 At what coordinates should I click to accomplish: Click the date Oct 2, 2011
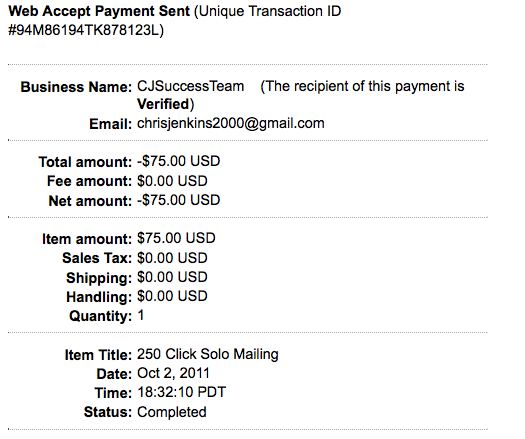(x=173, y=373)
